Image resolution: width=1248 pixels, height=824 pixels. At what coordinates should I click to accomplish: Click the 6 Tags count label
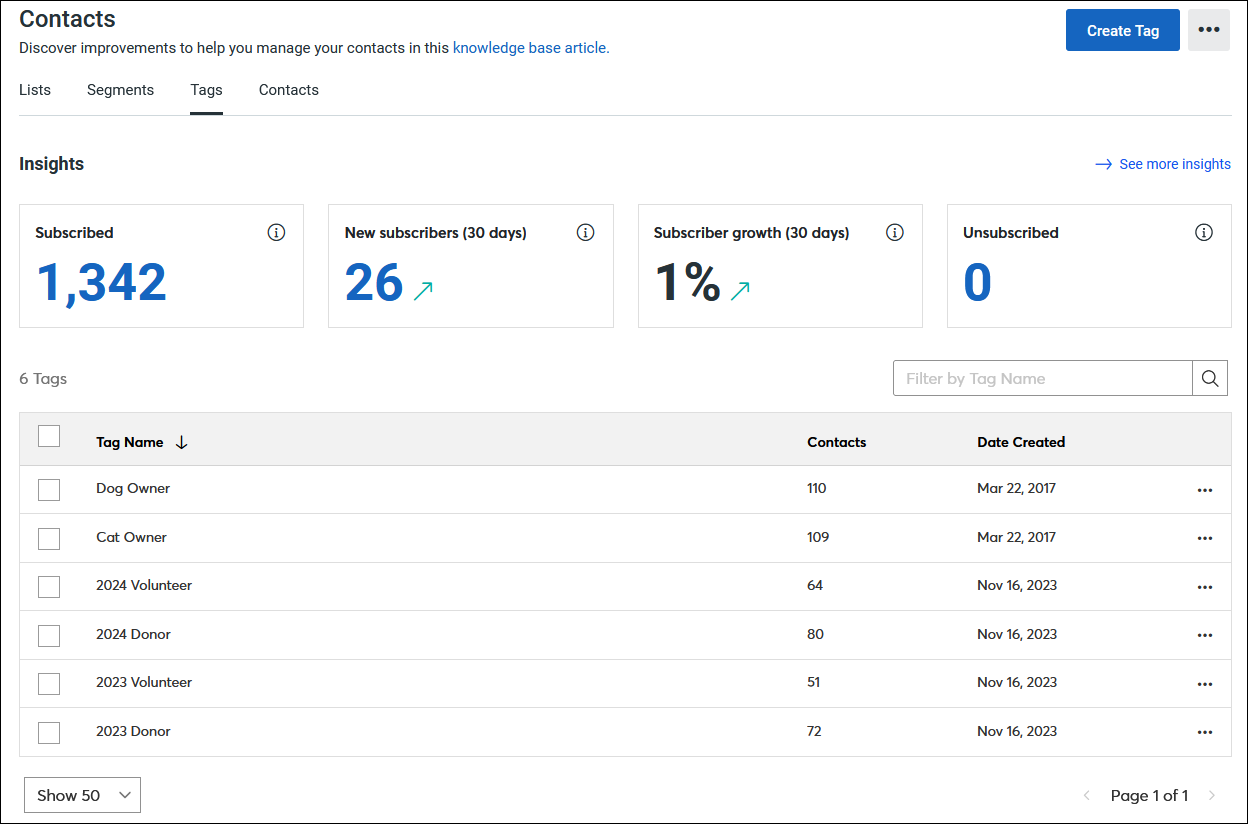click(43, 379)
